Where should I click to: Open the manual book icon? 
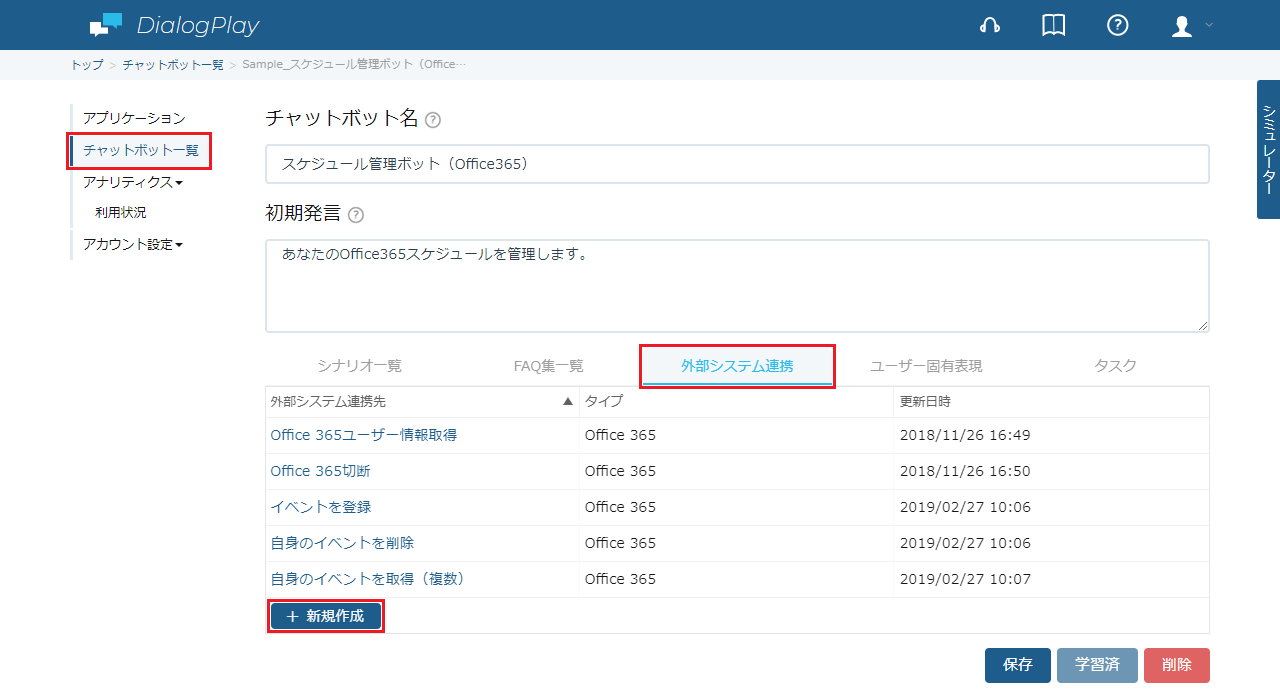[x=1054, y=26]
